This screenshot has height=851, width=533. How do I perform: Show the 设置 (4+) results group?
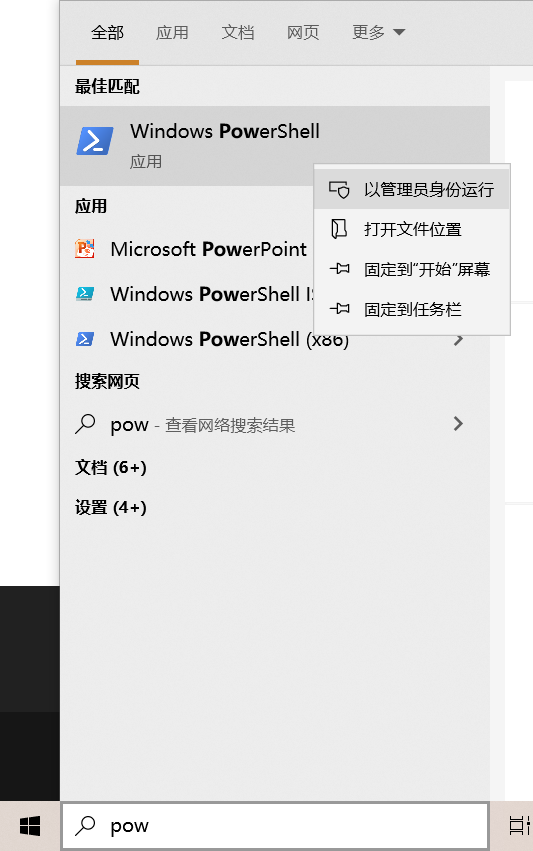111,507
